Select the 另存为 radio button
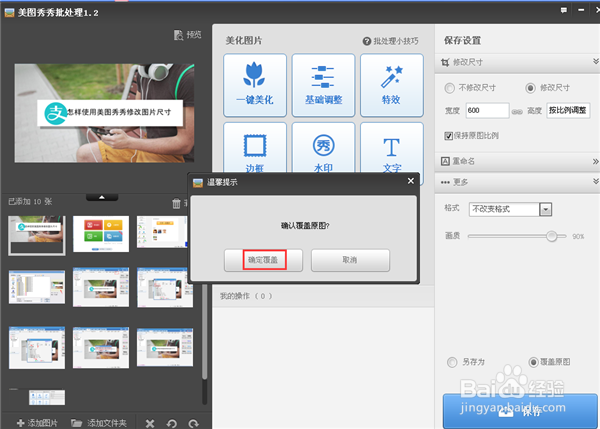The image size is (600, 429). pyautogui.click(x=452, y=362)
